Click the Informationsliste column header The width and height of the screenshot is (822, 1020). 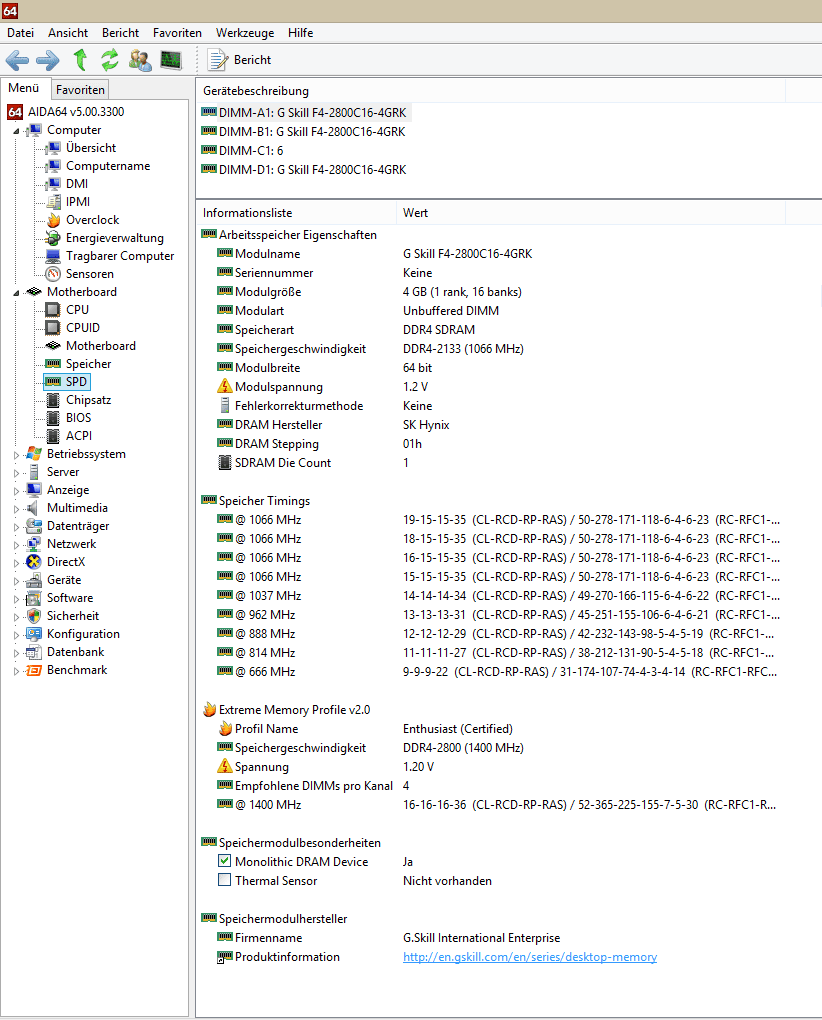(296, 213)
